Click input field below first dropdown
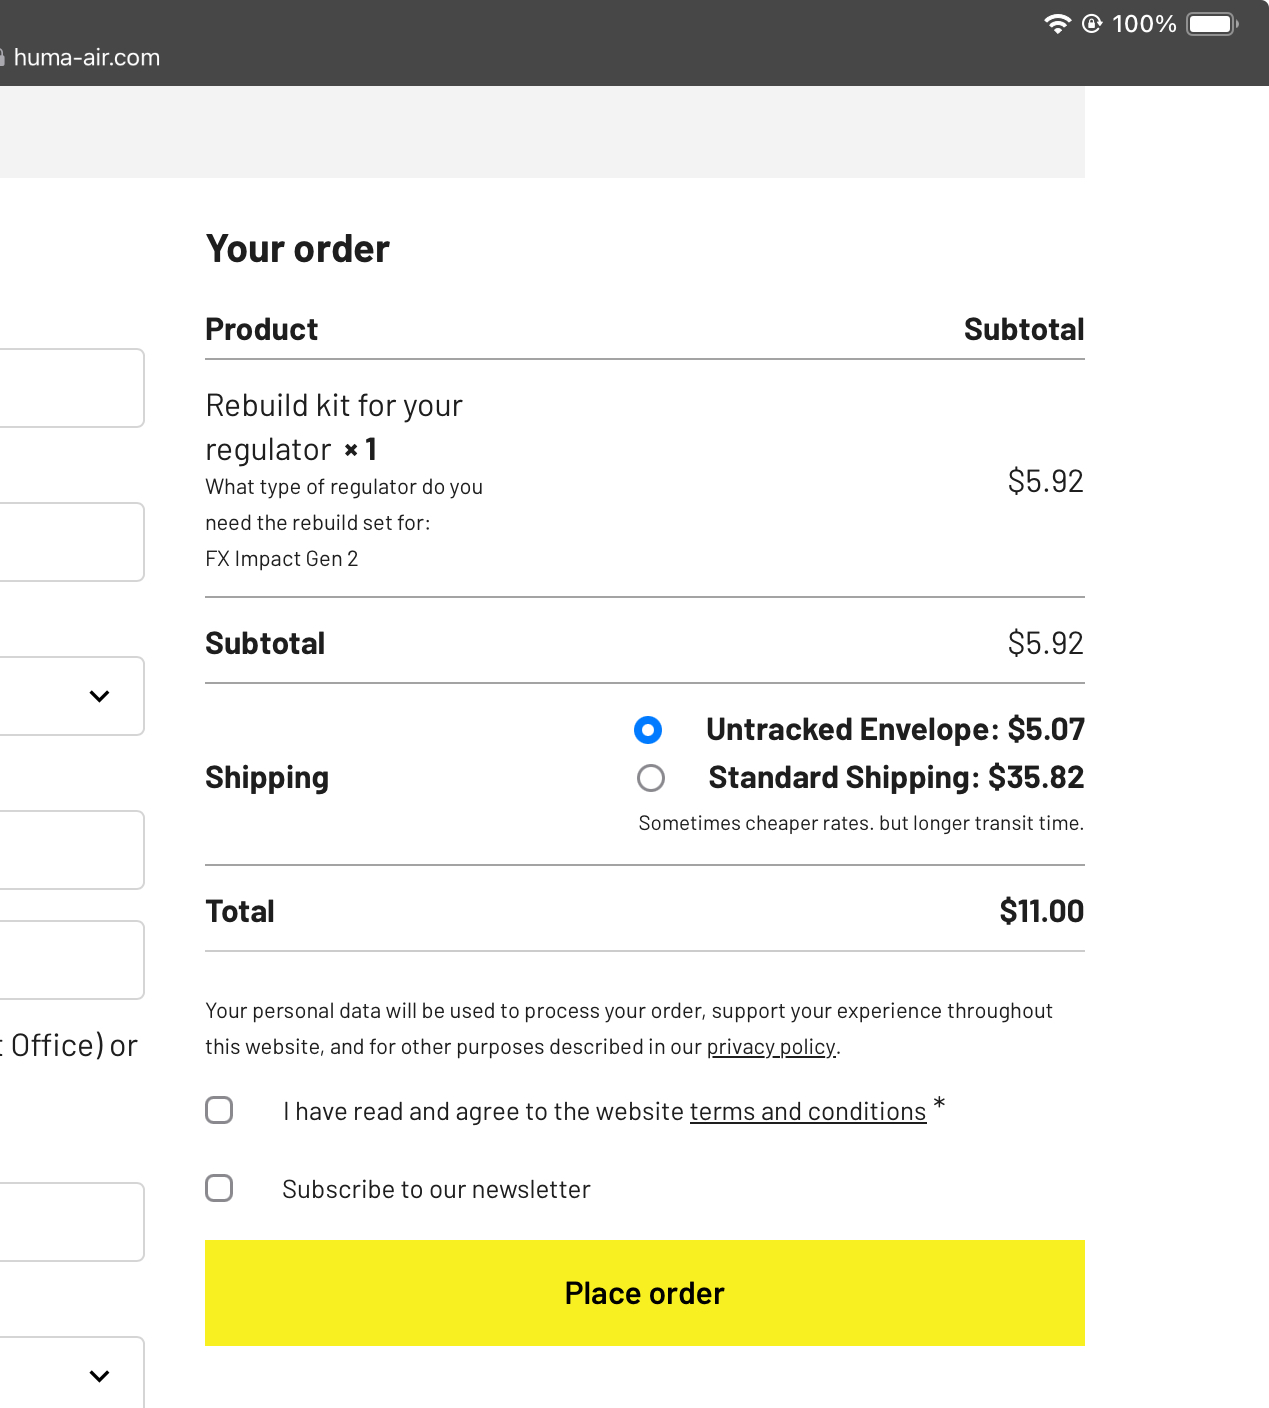The width and height of the screenshot is (1269, 1408). [x=72, y=850]
